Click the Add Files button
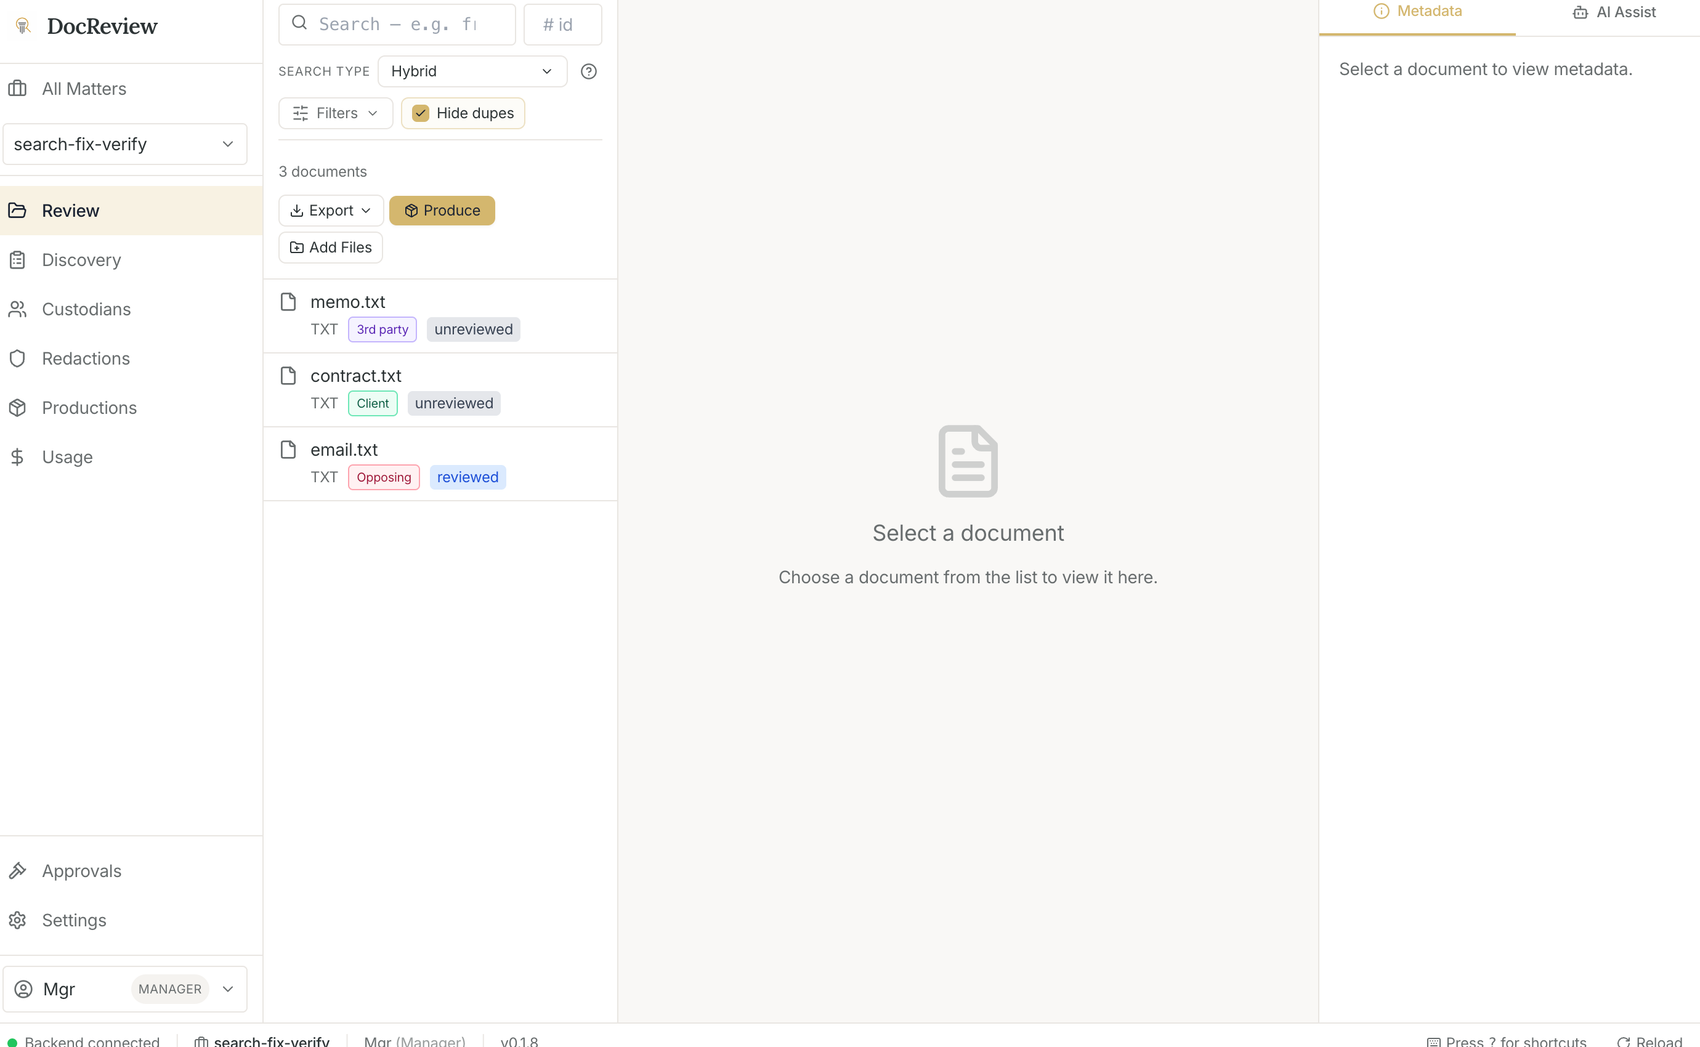Viewport: 1700px width, 1047px height. (331, 247)
